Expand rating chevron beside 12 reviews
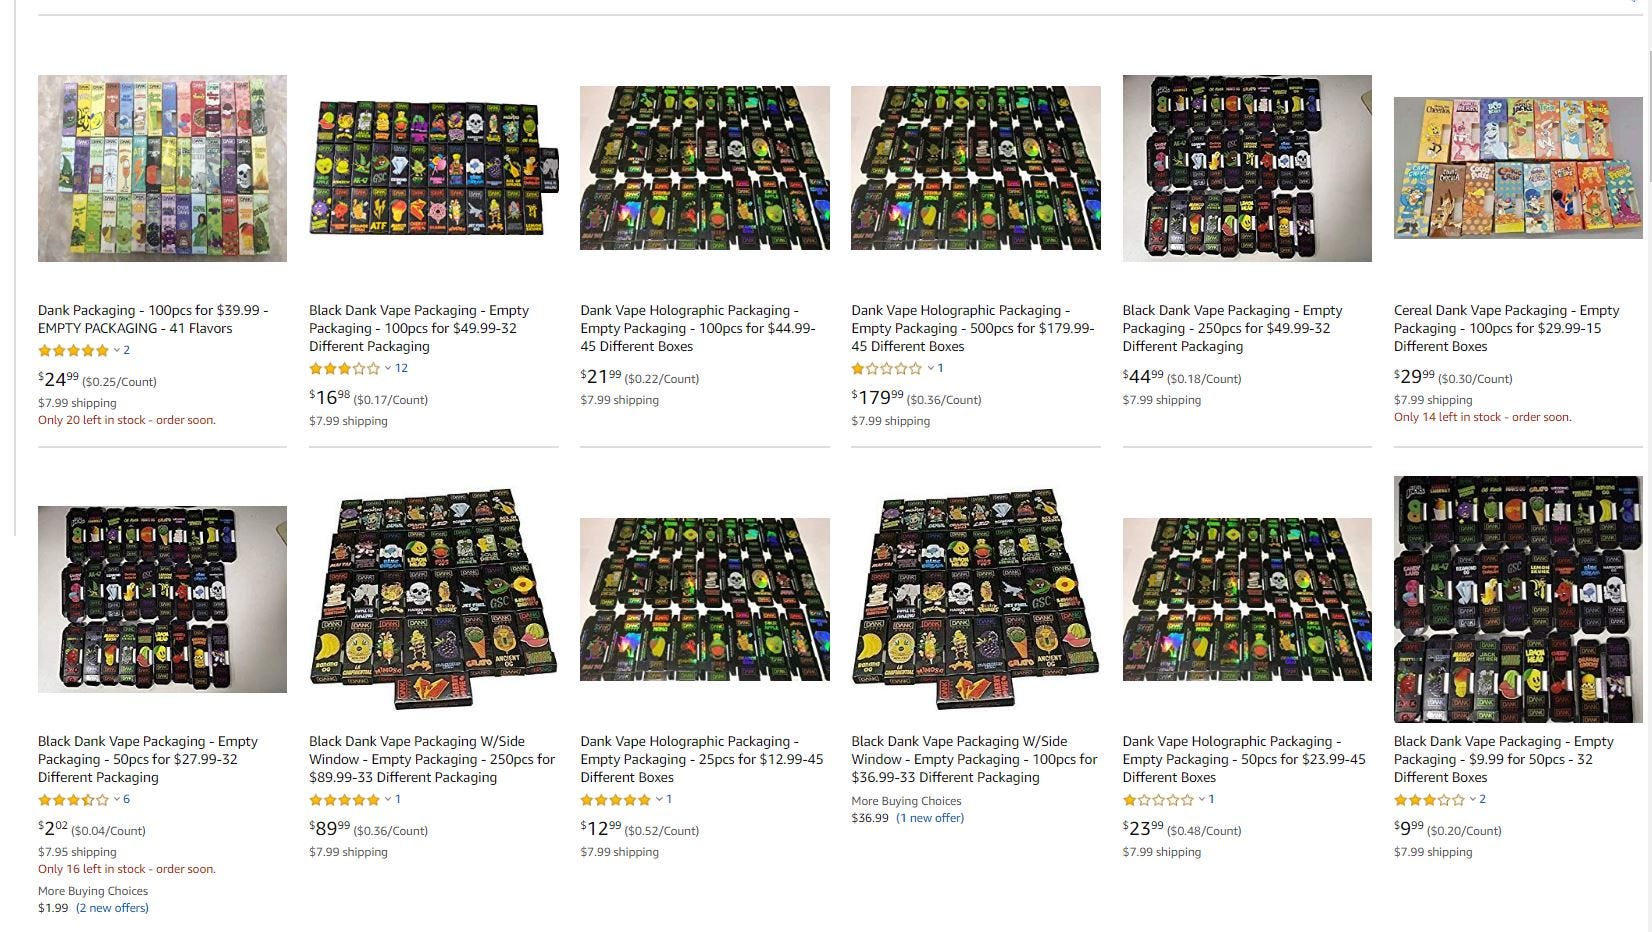1652x932 pixels. 388,368
